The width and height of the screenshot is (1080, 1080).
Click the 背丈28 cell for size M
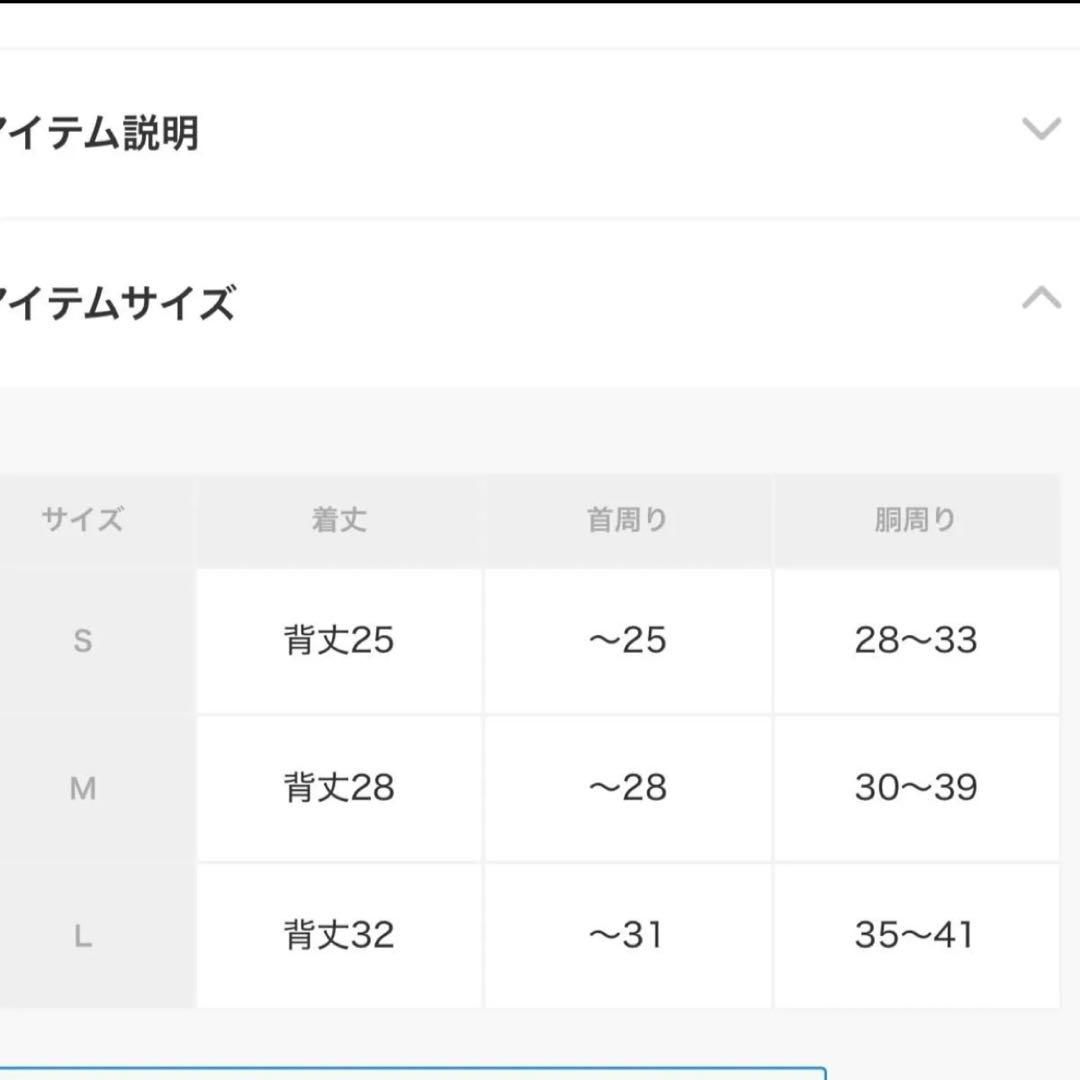pos(340,789)
